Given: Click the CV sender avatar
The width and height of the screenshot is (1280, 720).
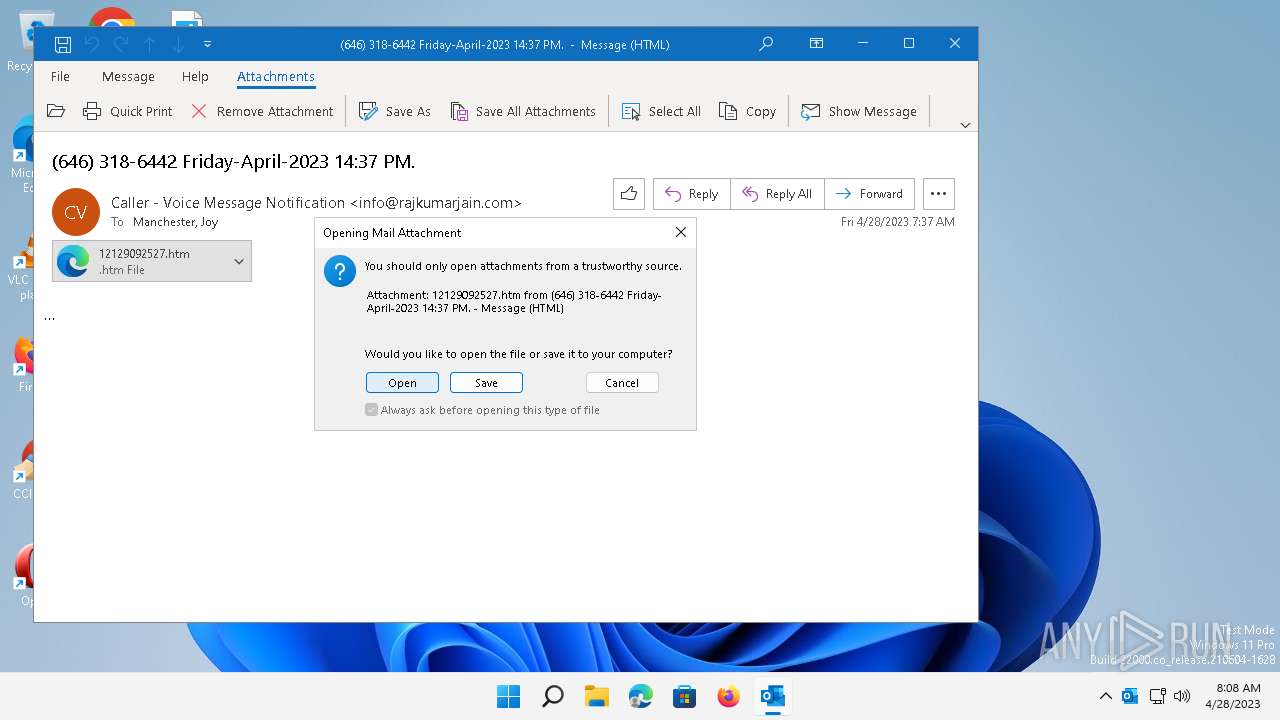Looking at the screenshot, I should coord(76,212).
